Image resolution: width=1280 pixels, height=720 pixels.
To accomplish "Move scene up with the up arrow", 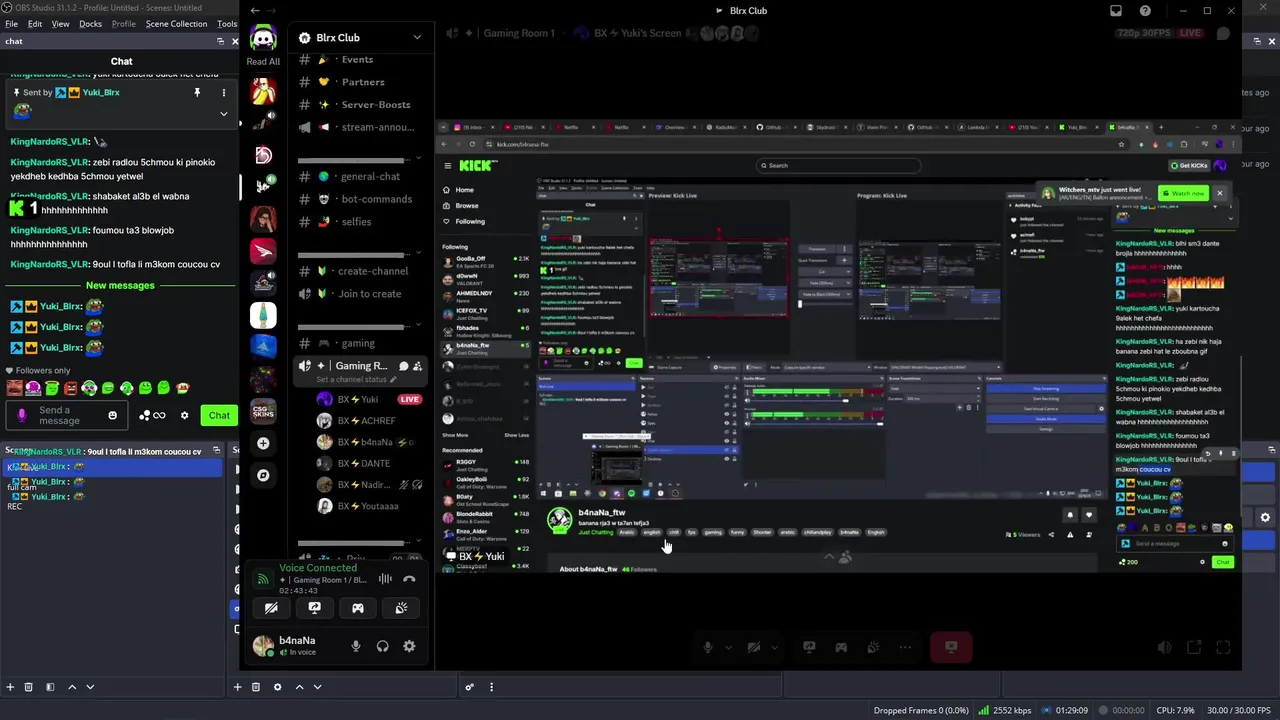I will point(72,687).
